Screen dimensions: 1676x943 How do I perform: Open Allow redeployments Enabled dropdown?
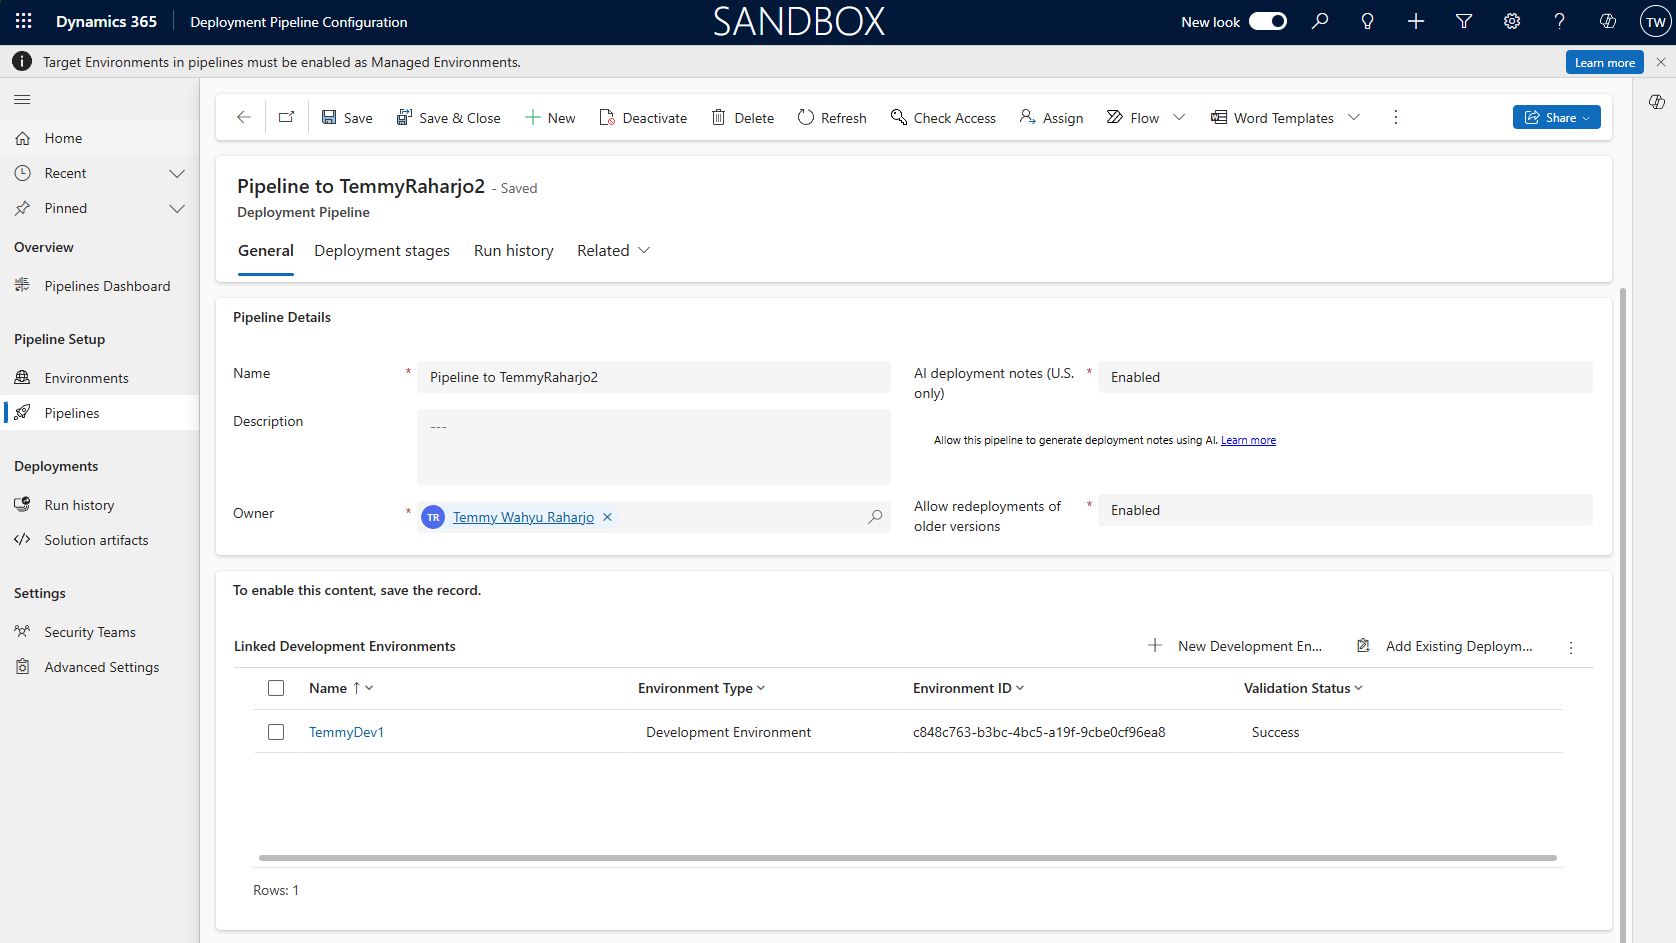pos(1345,510)
